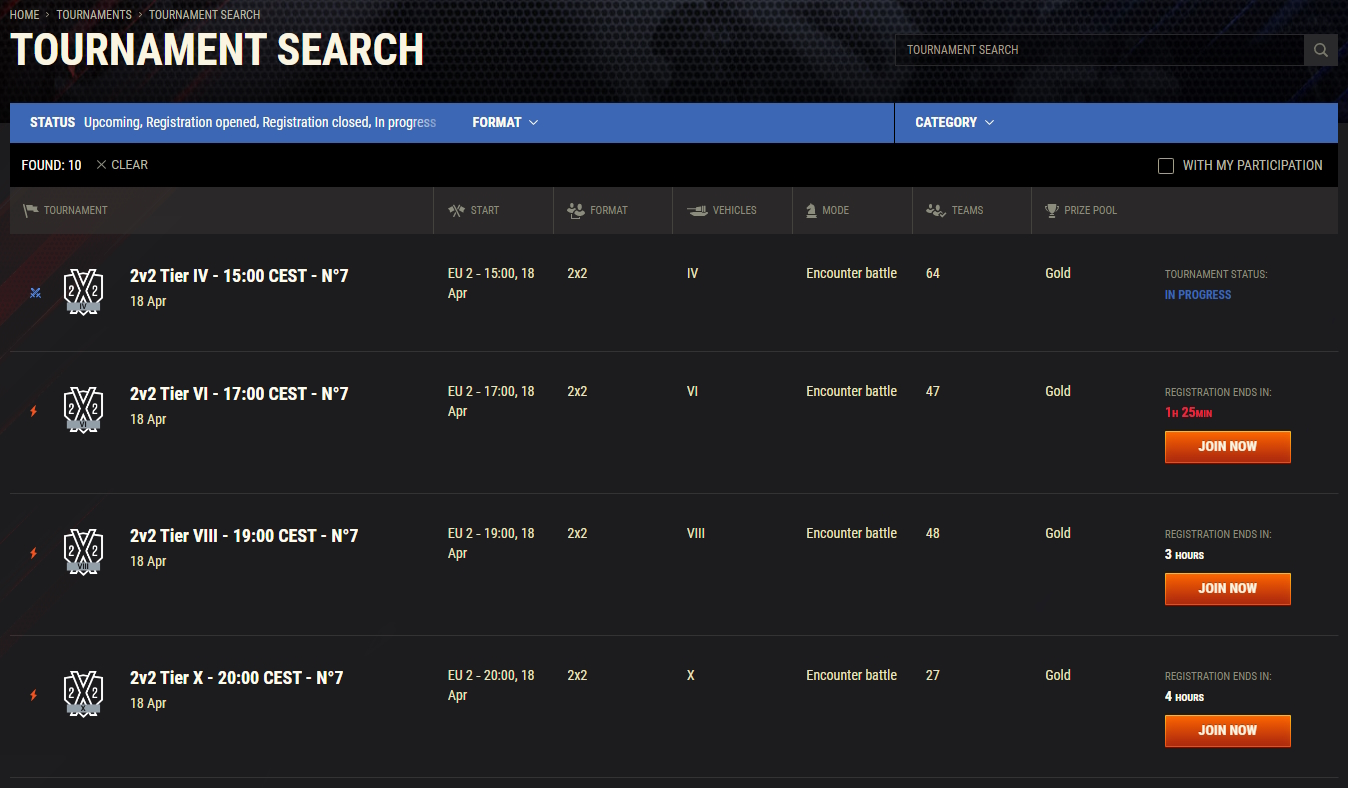
Task: Expand the Format filter dropdown
Action: coord(505,122)
